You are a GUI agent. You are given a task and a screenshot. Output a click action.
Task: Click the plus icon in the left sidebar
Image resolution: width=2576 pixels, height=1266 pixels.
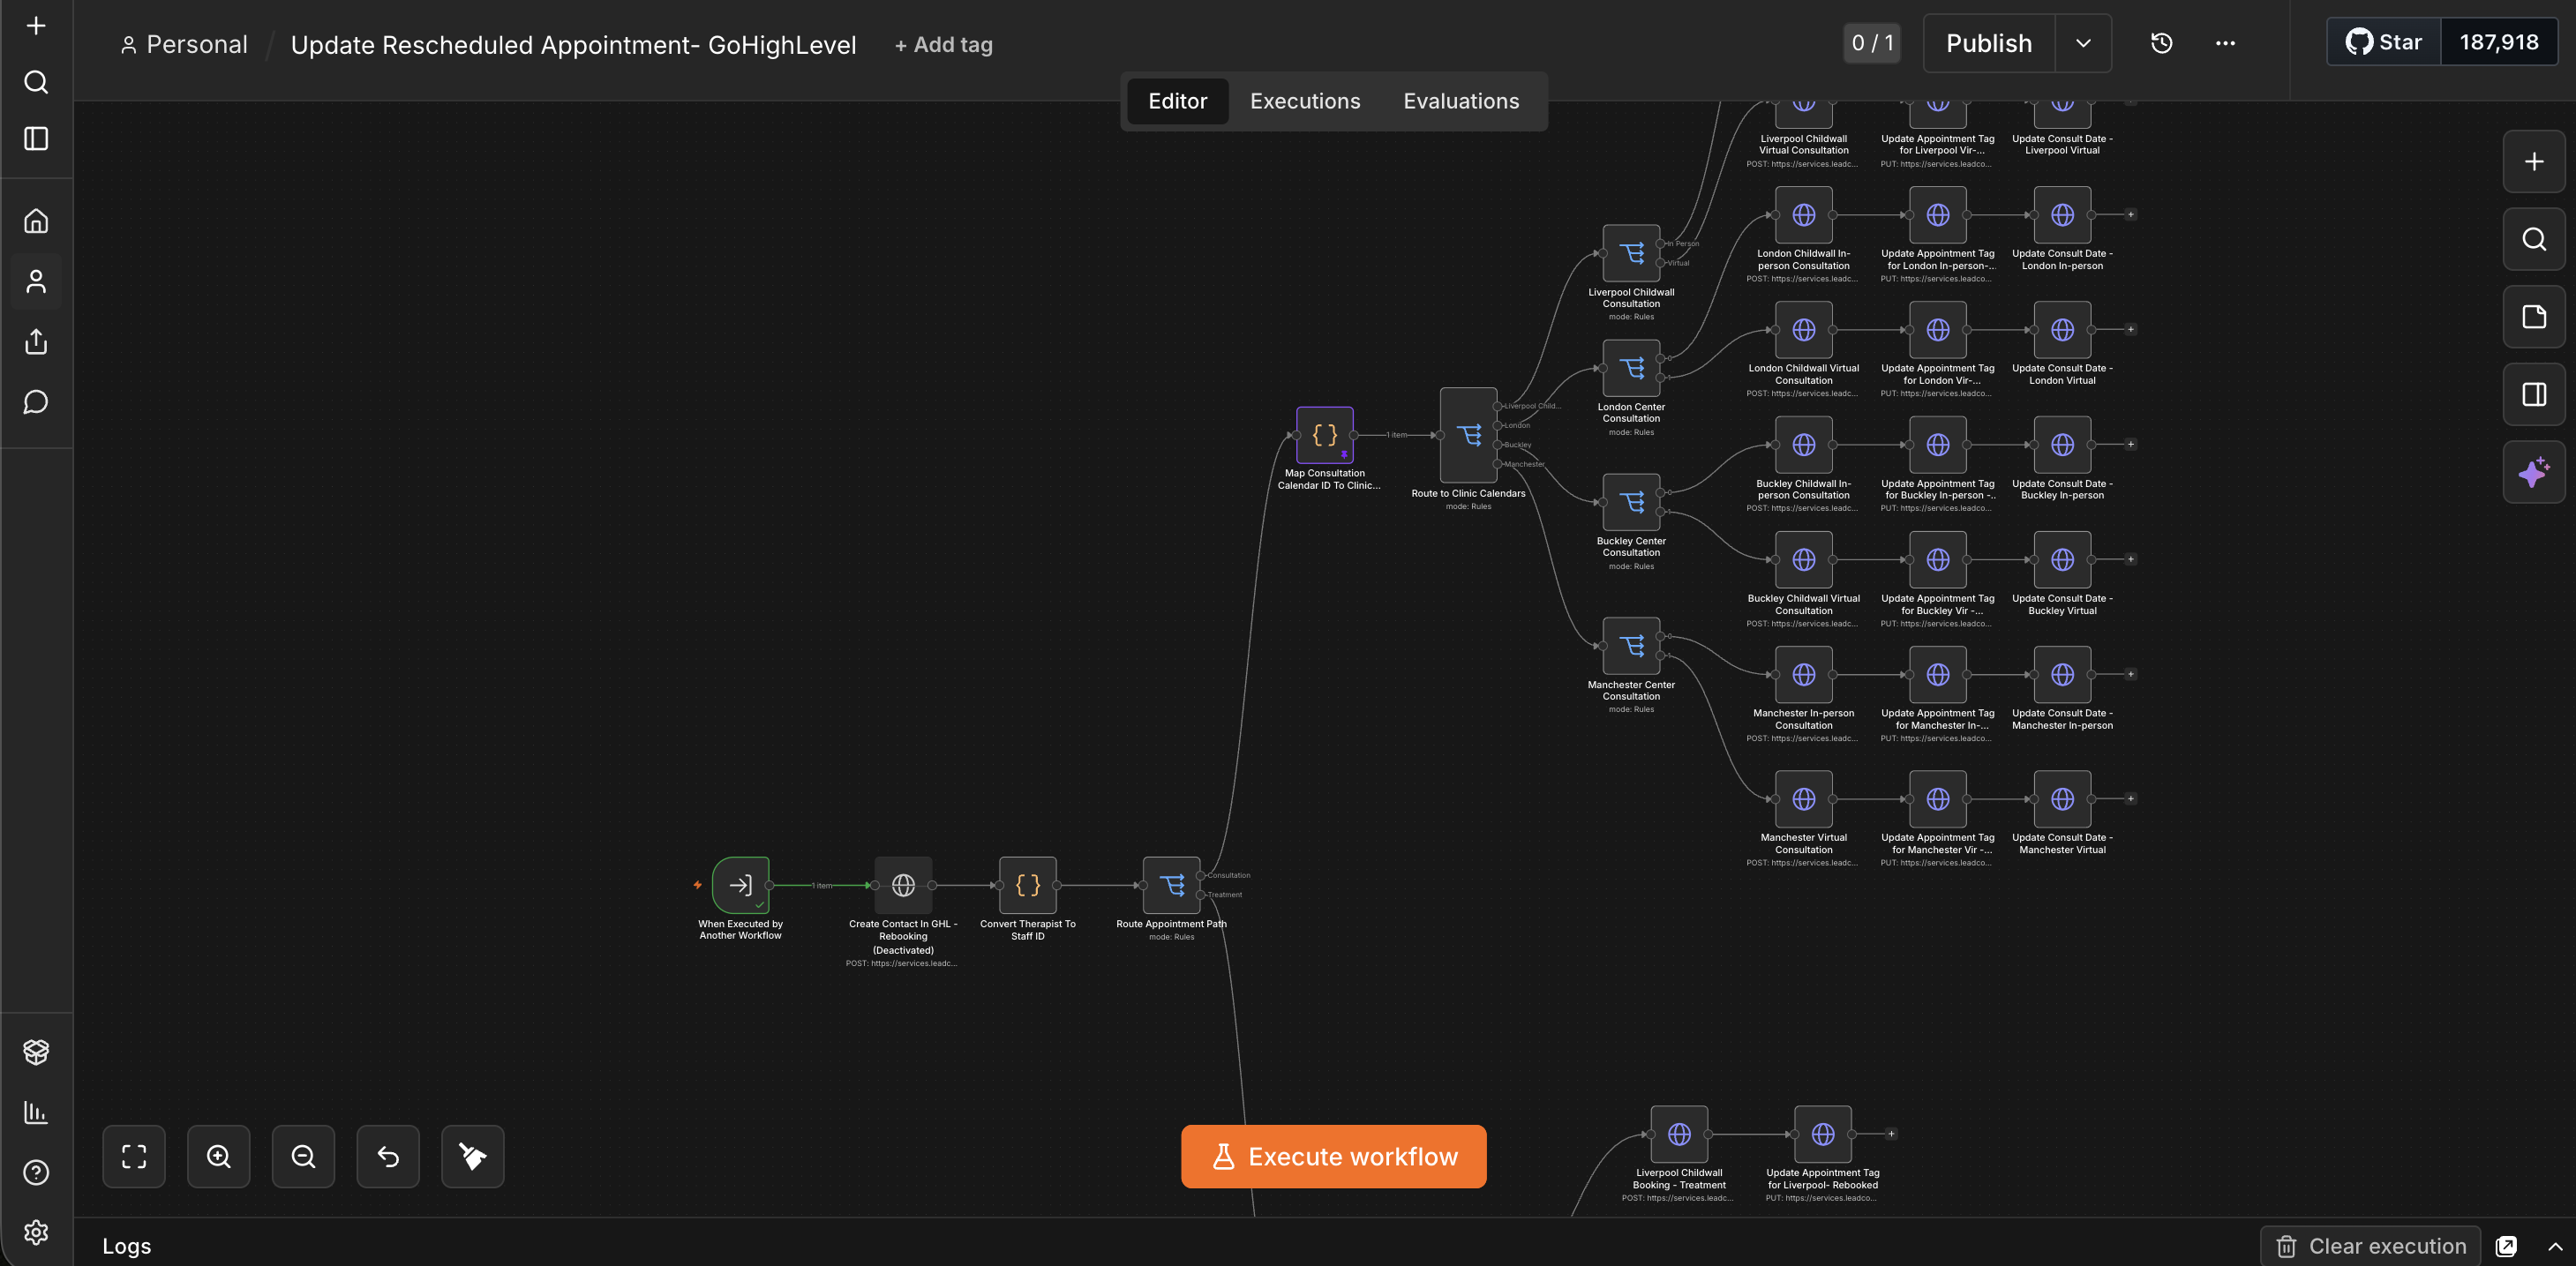[36, 26]
